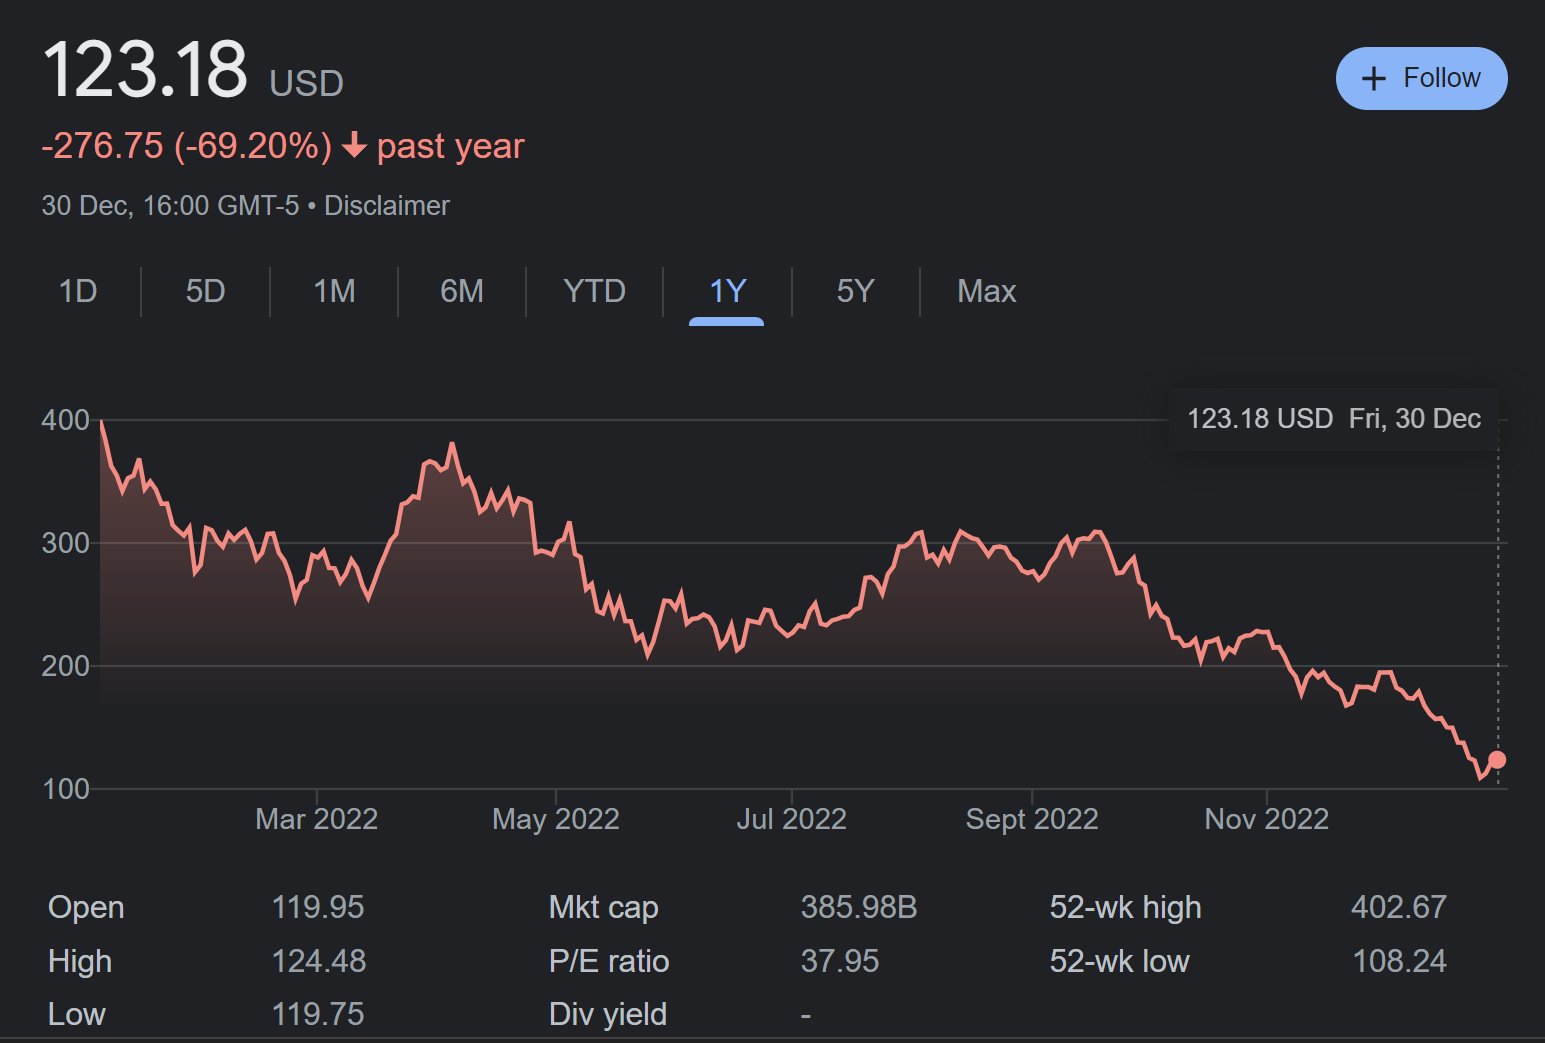Click the plus icon on the Follow button
1545x1043 pixels.
coord(1374,78)
